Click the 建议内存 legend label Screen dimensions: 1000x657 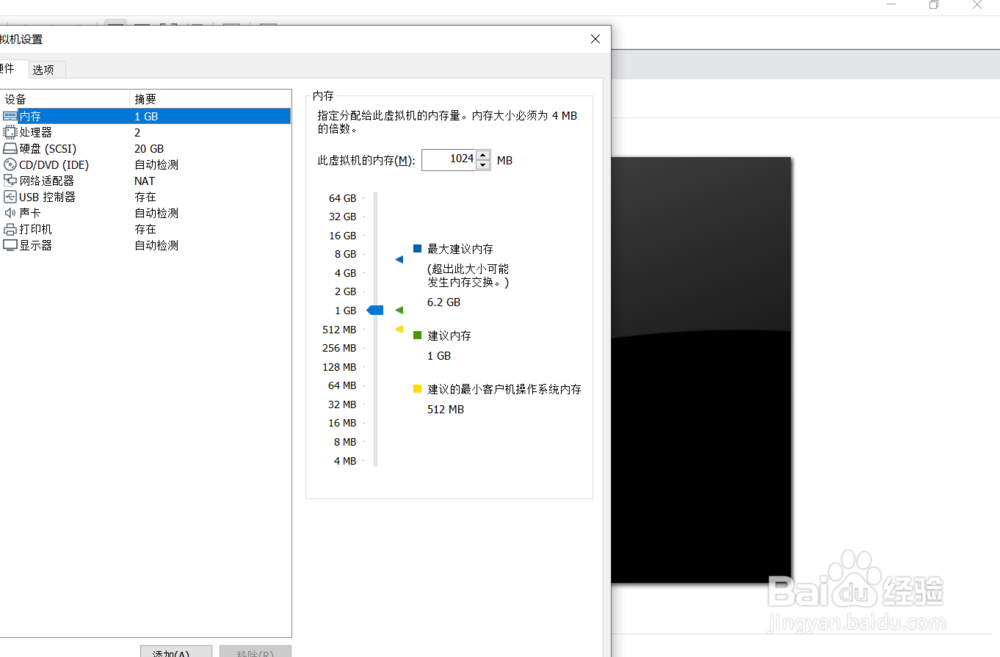(449, 336)
